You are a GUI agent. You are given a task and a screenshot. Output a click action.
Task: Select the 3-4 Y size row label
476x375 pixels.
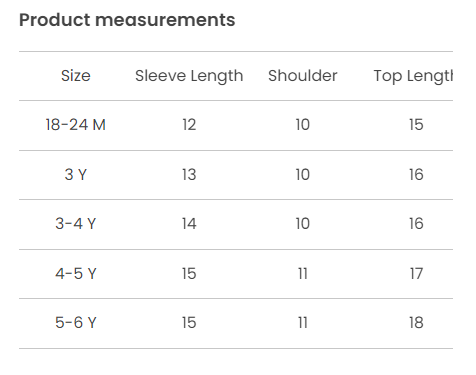tap(76, 224)
